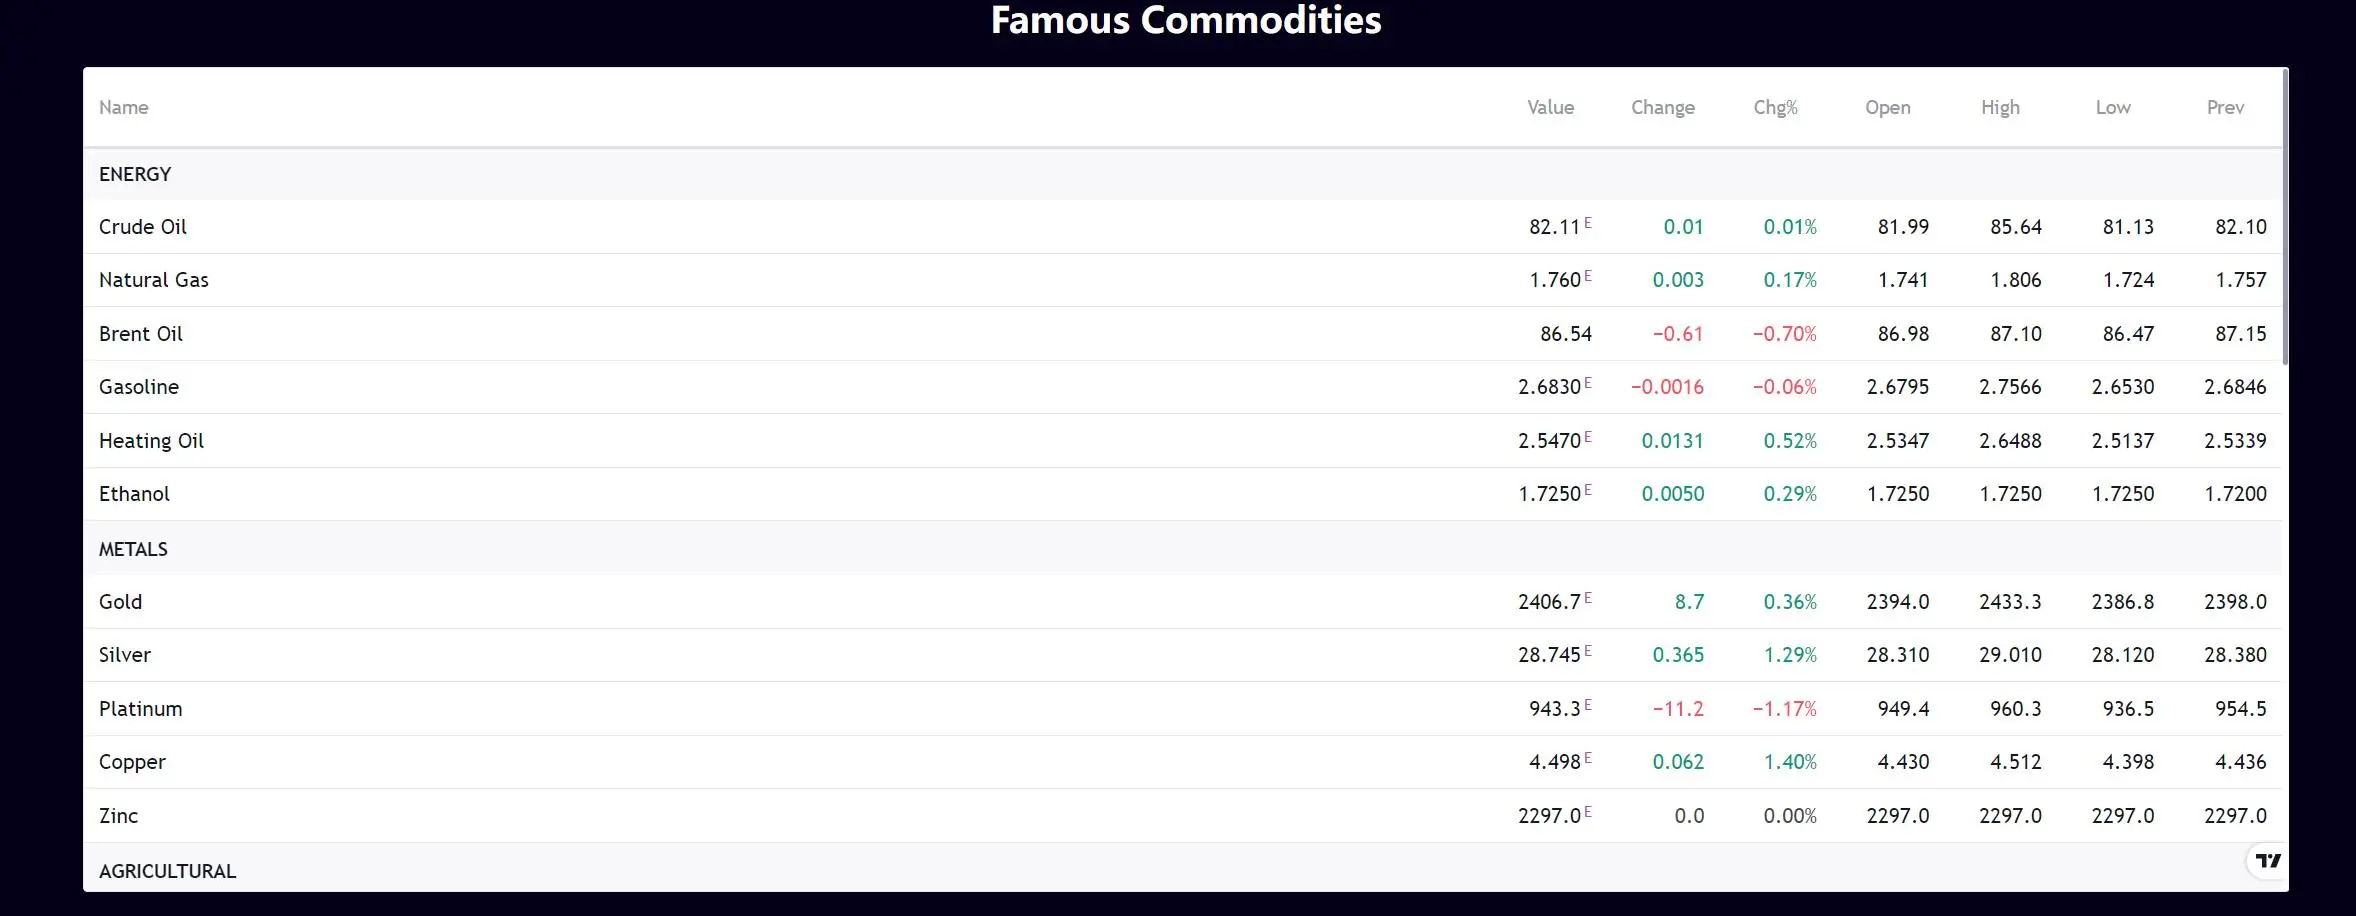Select the Gasoline row
The image size is (2356, 916).
tap(1183, 387)
